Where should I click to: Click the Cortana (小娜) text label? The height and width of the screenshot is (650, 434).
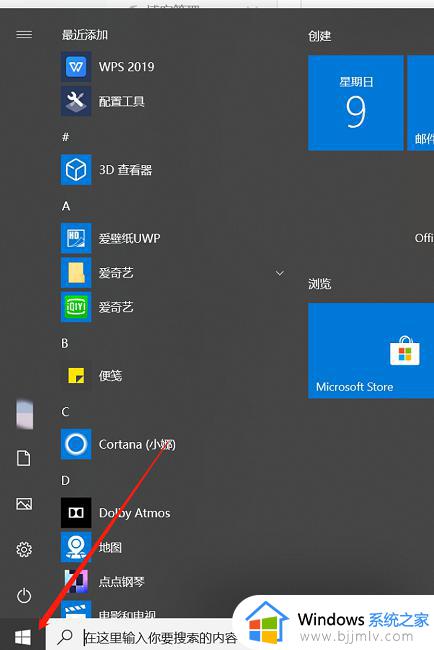(x=137, y=444)
